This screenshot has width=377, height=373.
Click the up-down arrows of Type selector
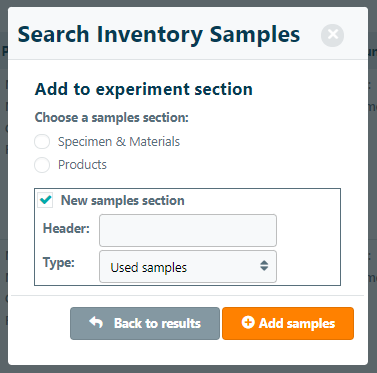(x=264, y=266)
